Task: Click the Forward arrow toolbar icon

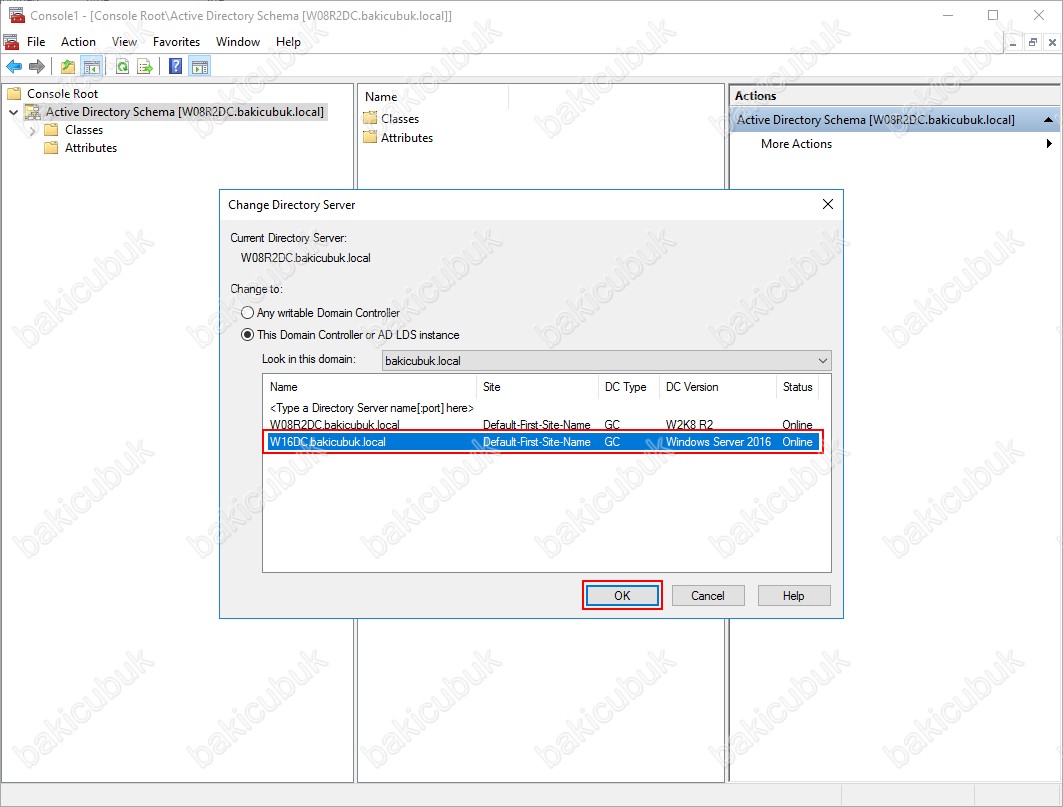Action: pyautogui.click(x=36, y=67)
